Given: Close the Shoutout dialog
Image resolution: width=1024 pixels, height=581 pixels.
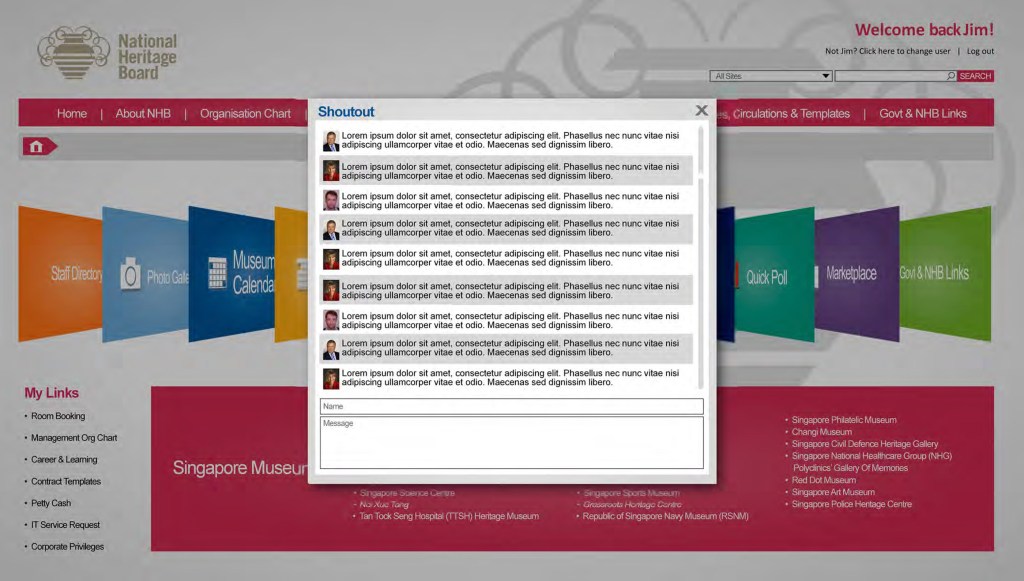Looking at the screenshot, I should pos(701,111).
